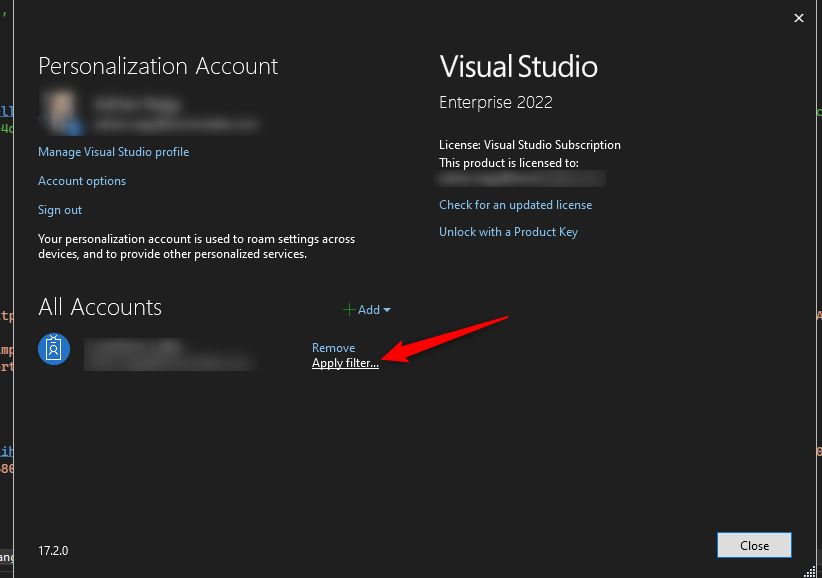Click the Personalization Account heading
This screenshot has width=822, height=578.
click(158, 67)
